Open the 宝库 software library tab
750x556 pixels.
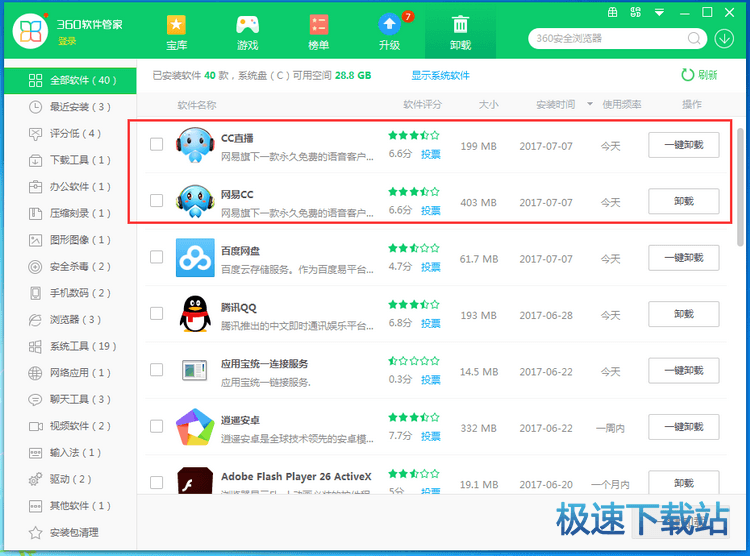click(x=176, y=33)
